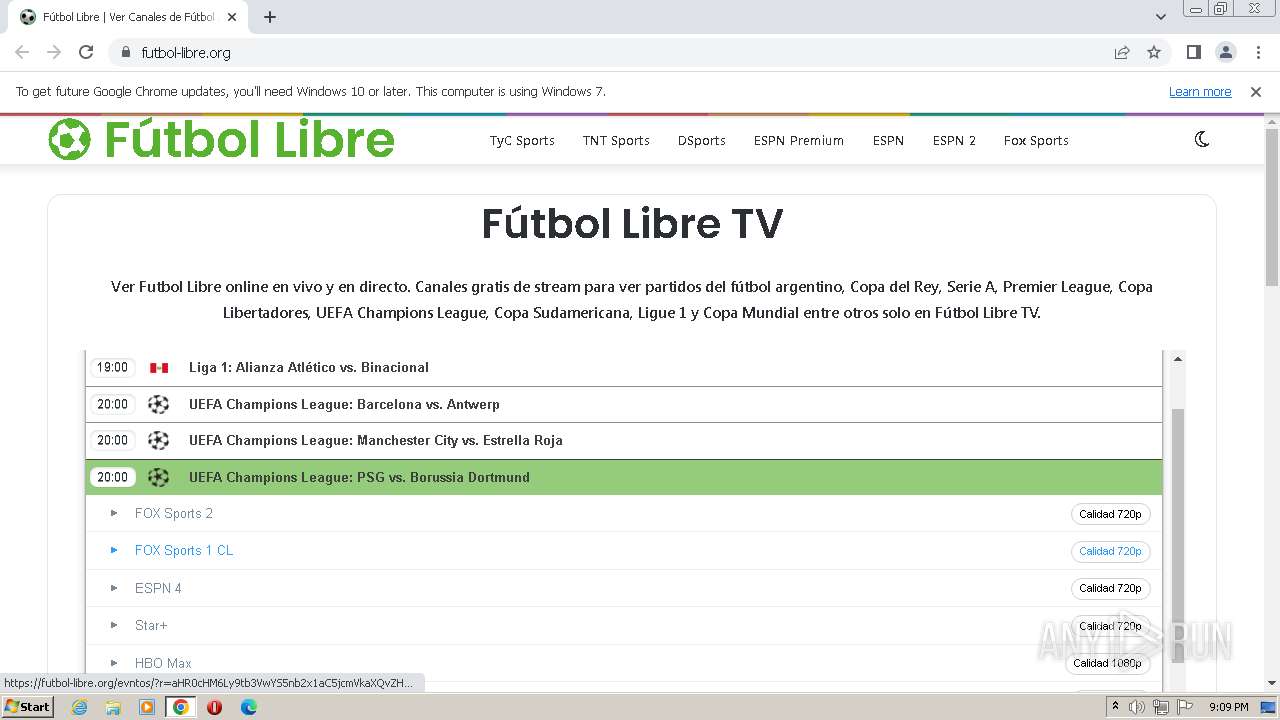Open the FOX Sports 1 CL stream
This screenshot has width=1280, height=720.
(x=184, y=550)
